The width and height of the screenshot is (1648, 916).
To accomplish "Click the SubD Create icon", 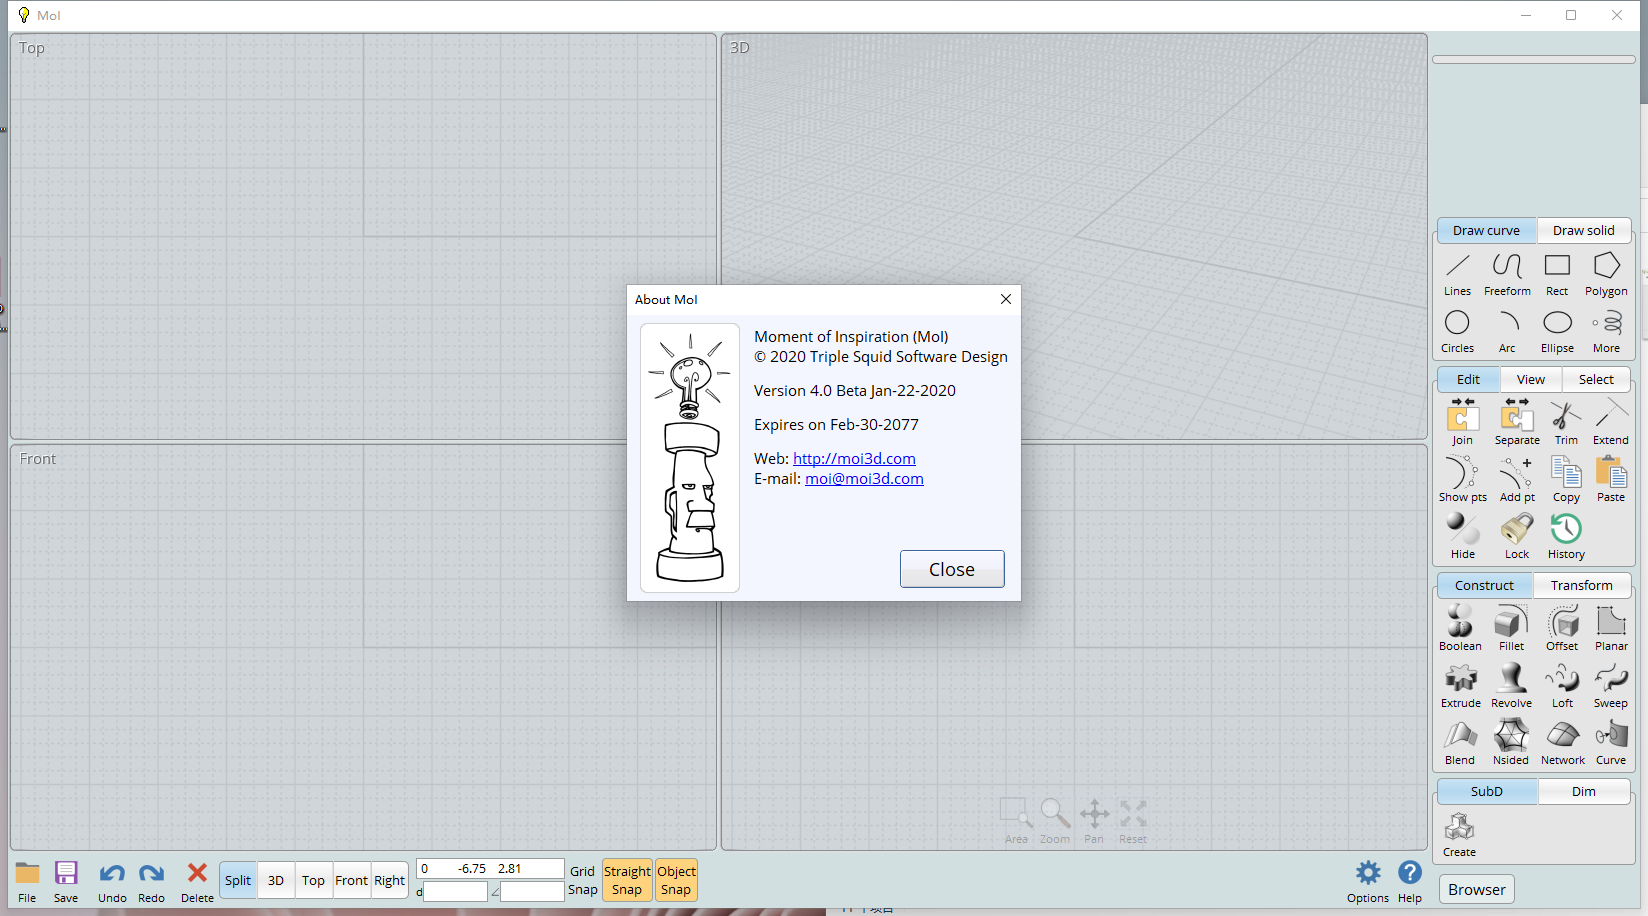I will point(1459,834).
